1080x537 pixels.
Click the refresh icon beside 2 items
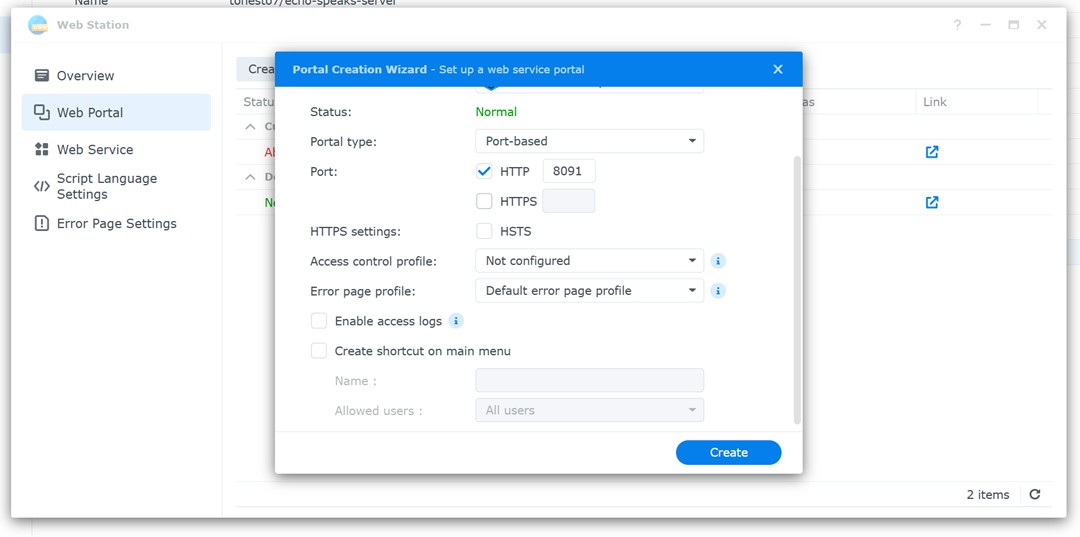(1035, 494)
